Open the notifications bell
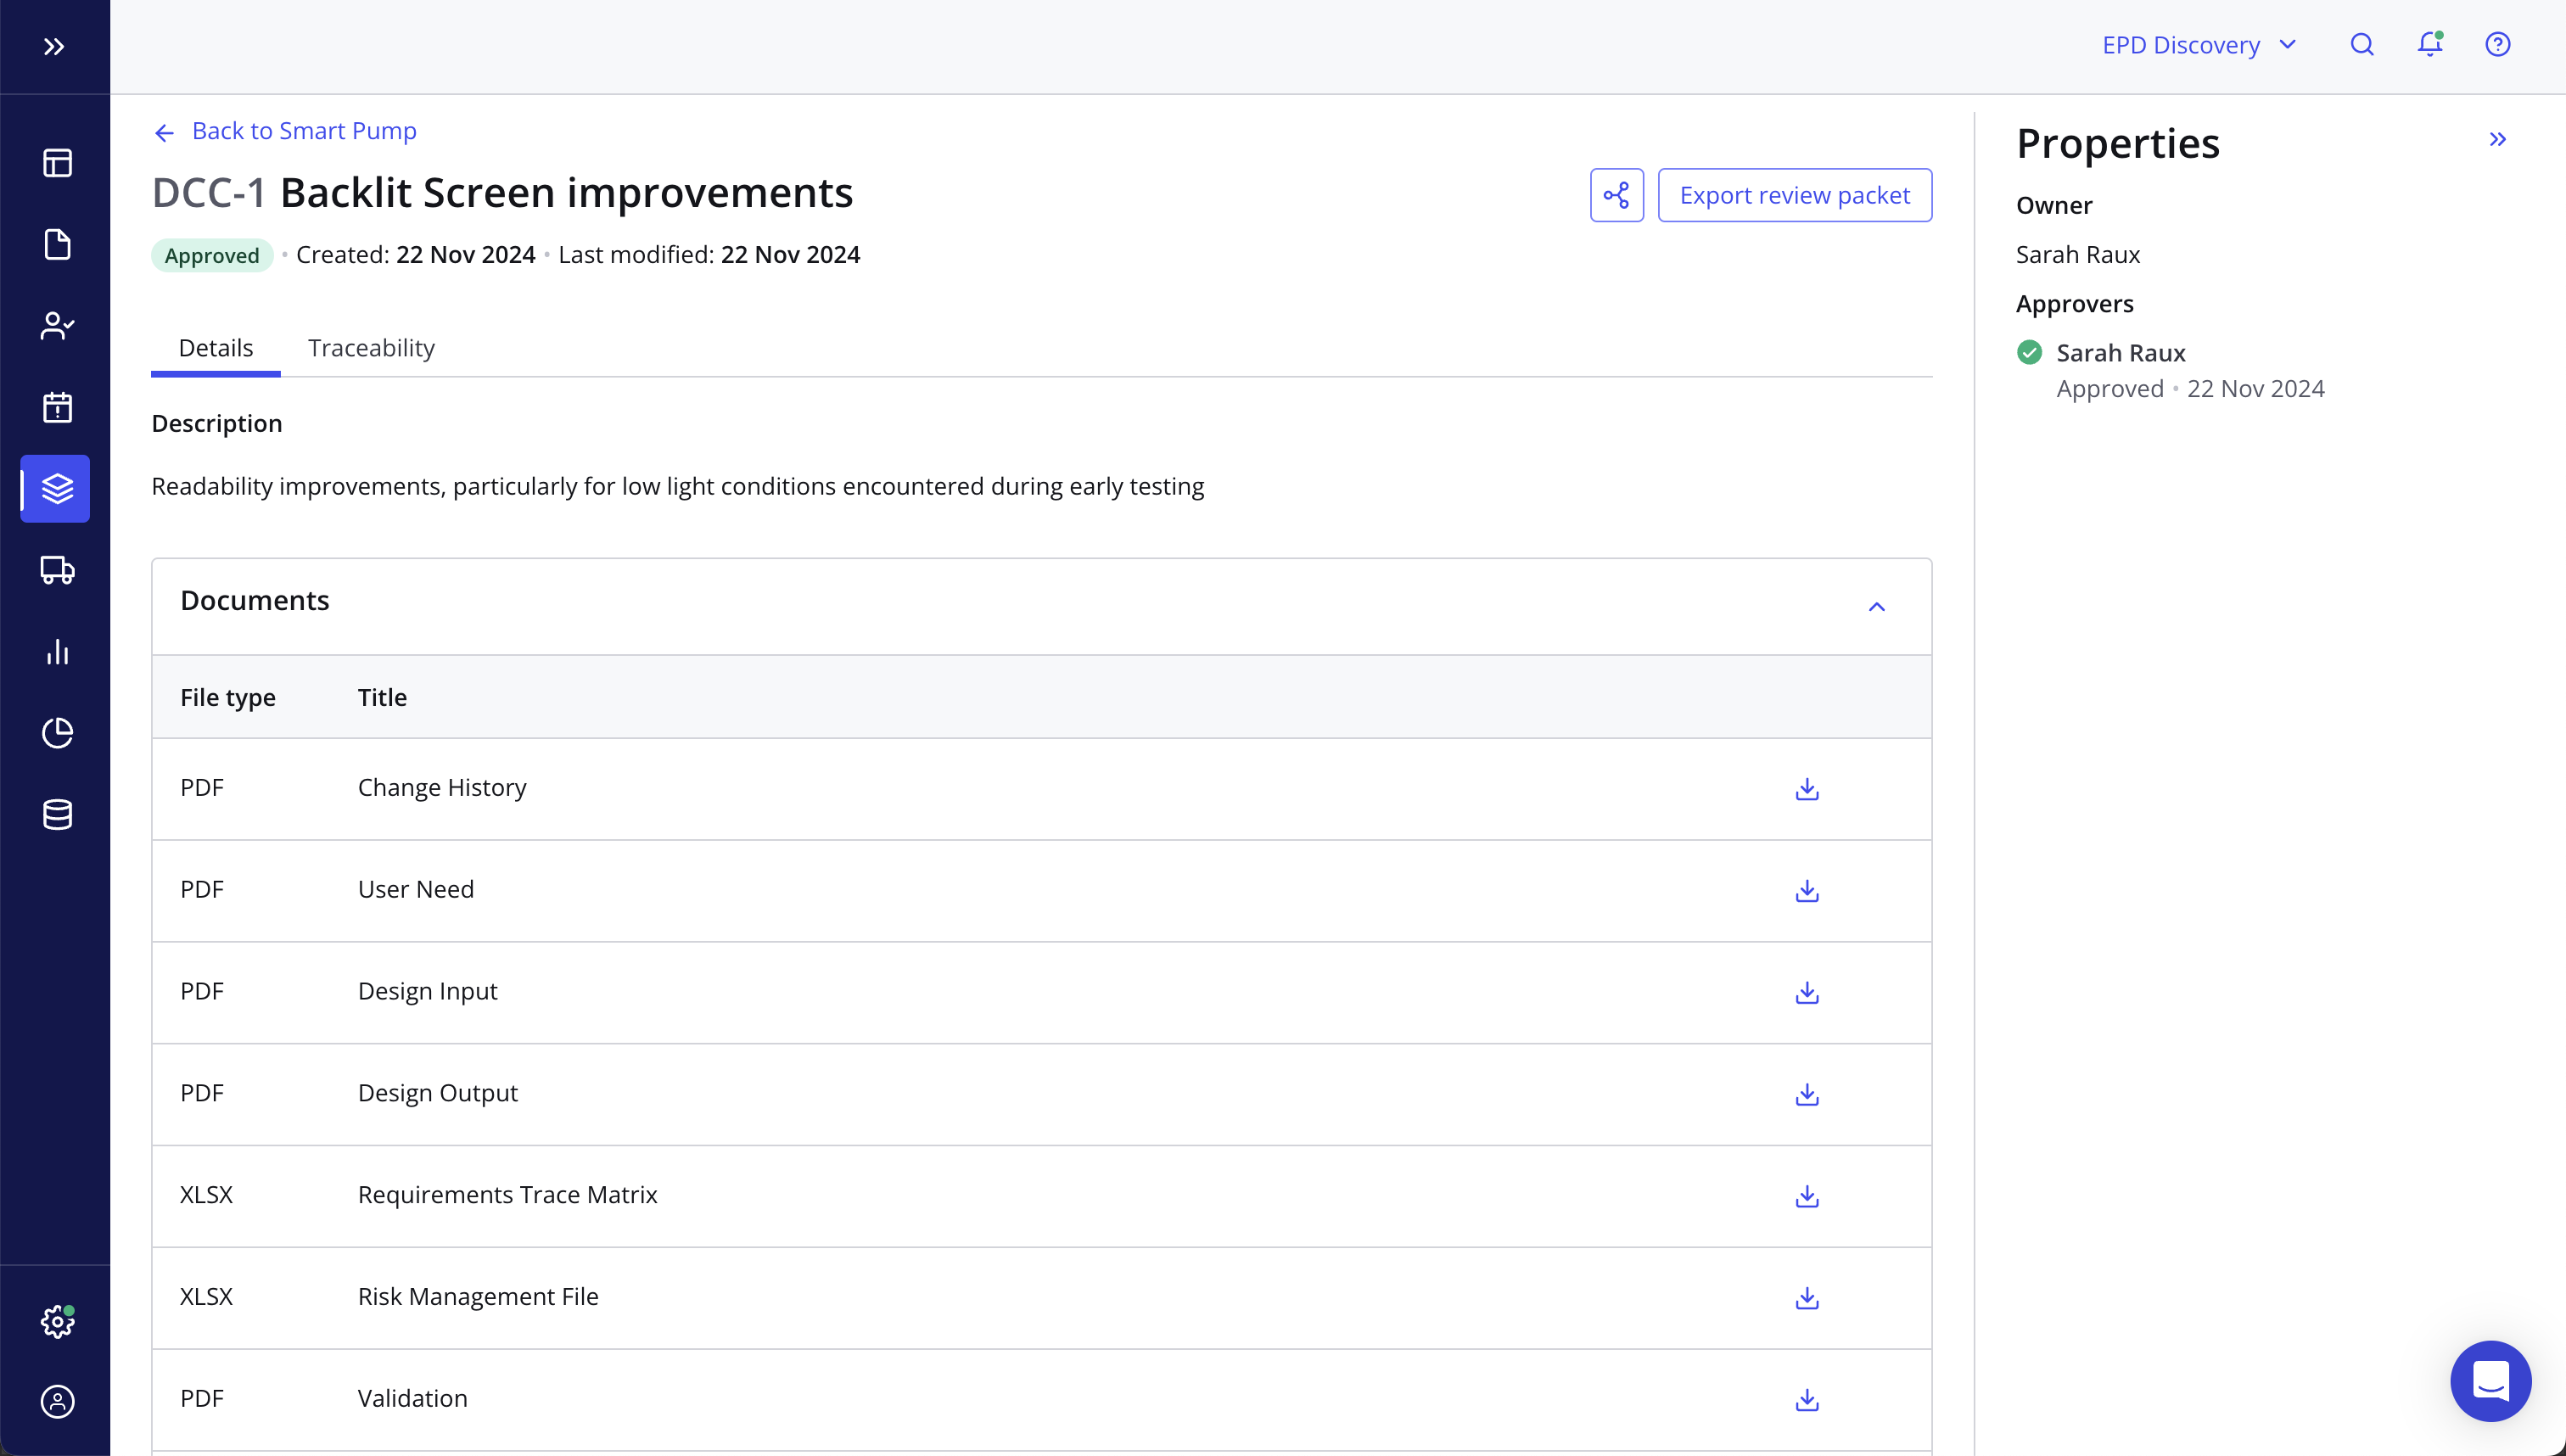This screenshot has width=2566, height=1456. tap(2429, 44)
